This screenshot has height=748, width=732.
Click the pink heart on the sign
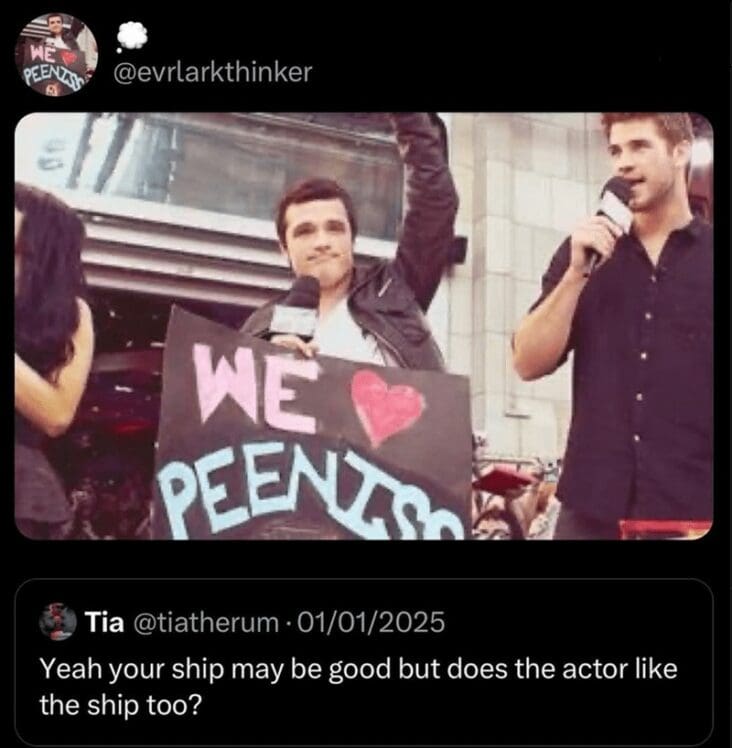click(388, 408)
